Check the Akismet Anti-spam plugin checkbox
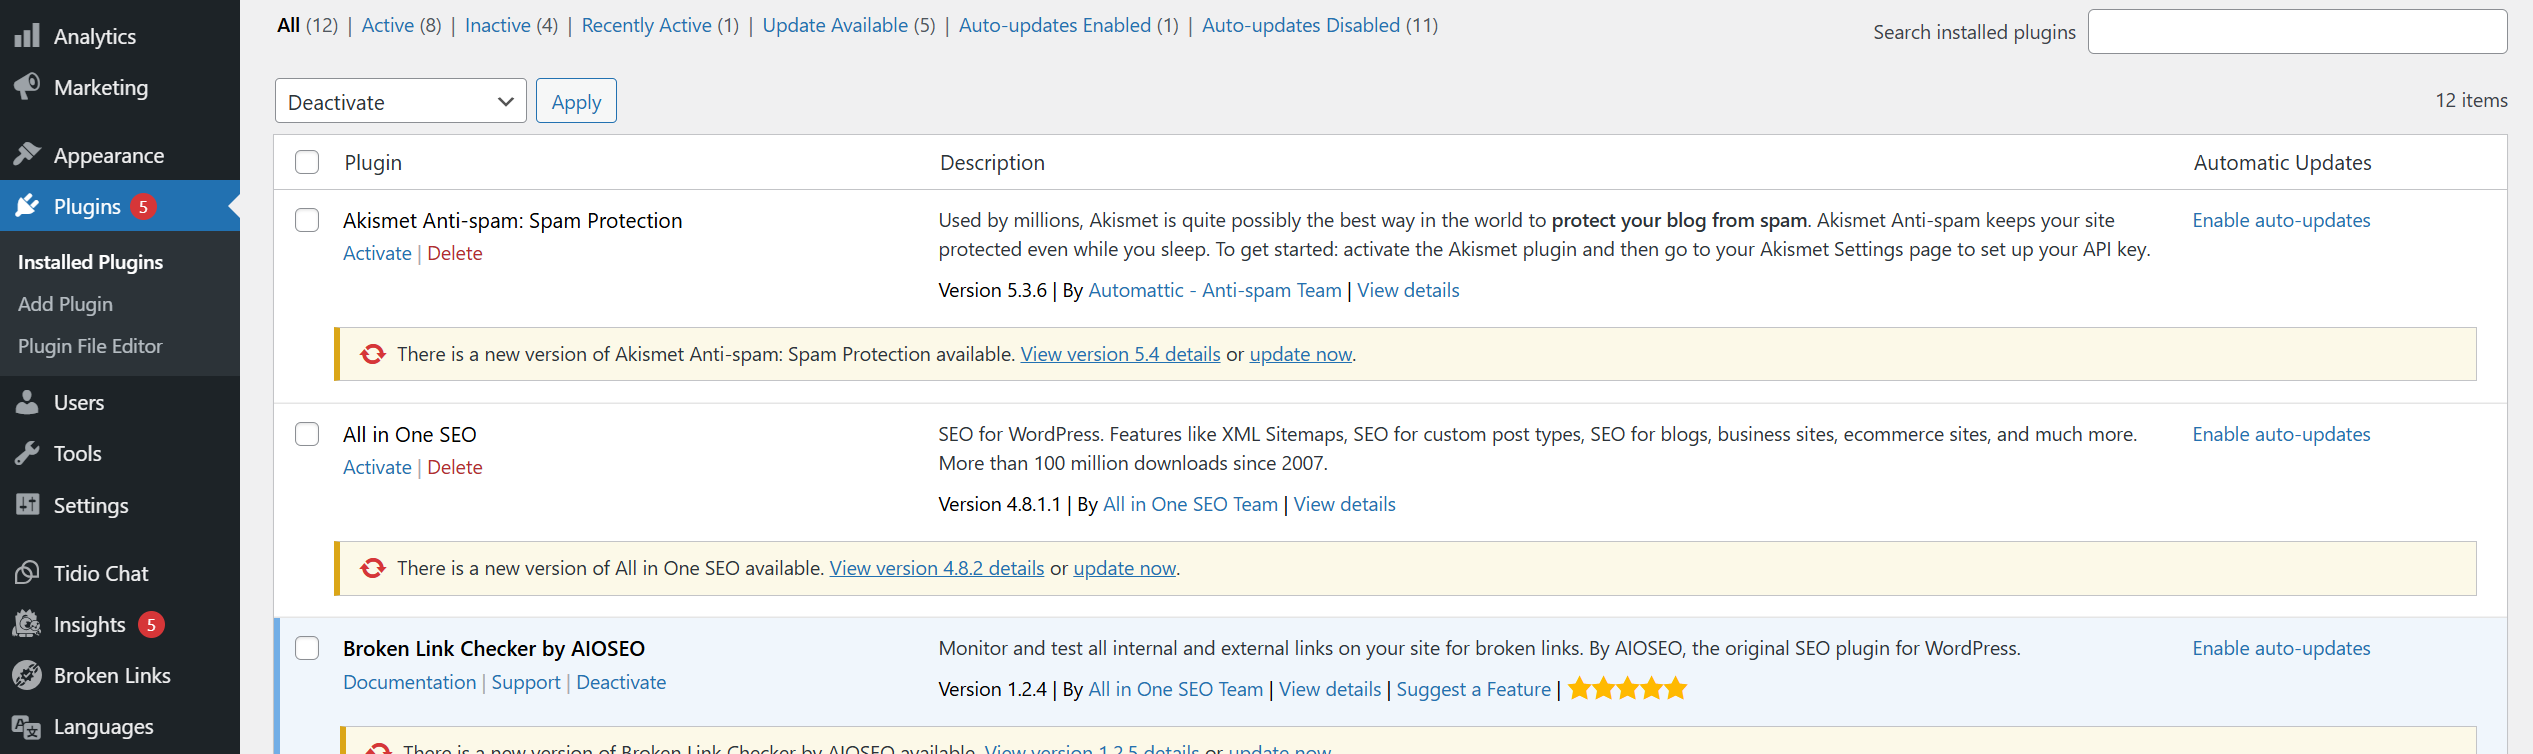The image size is (2533, 754). (x=307, y=220)
